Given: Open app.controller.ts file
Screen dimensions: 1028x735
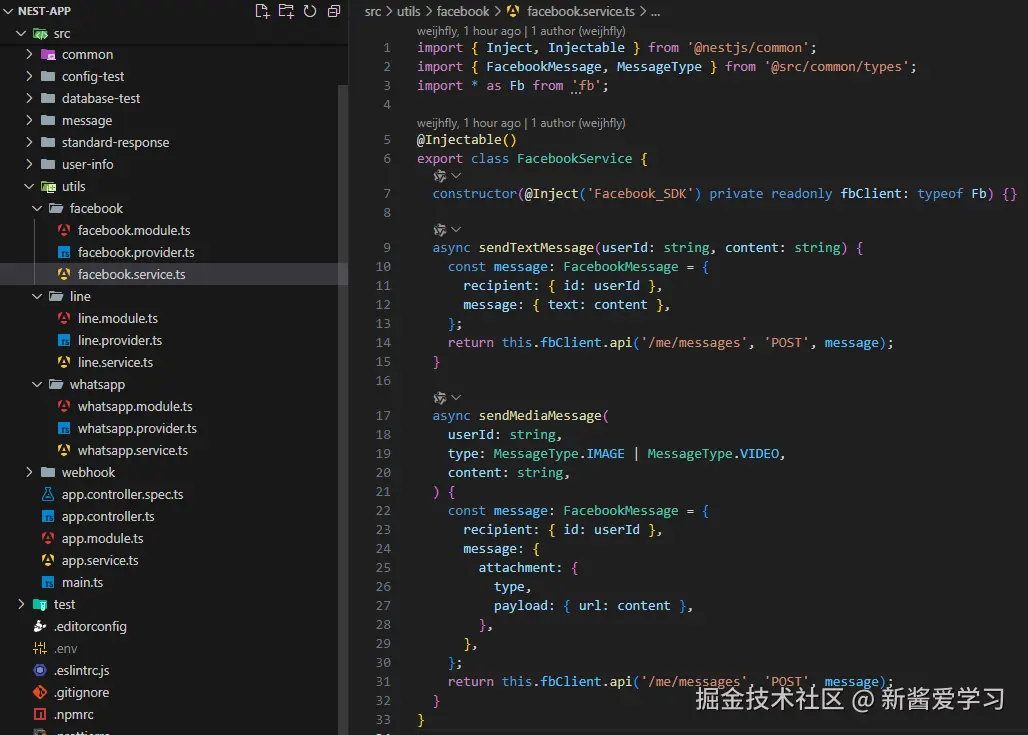Looking at the screenshot, I should click(108, 517).
